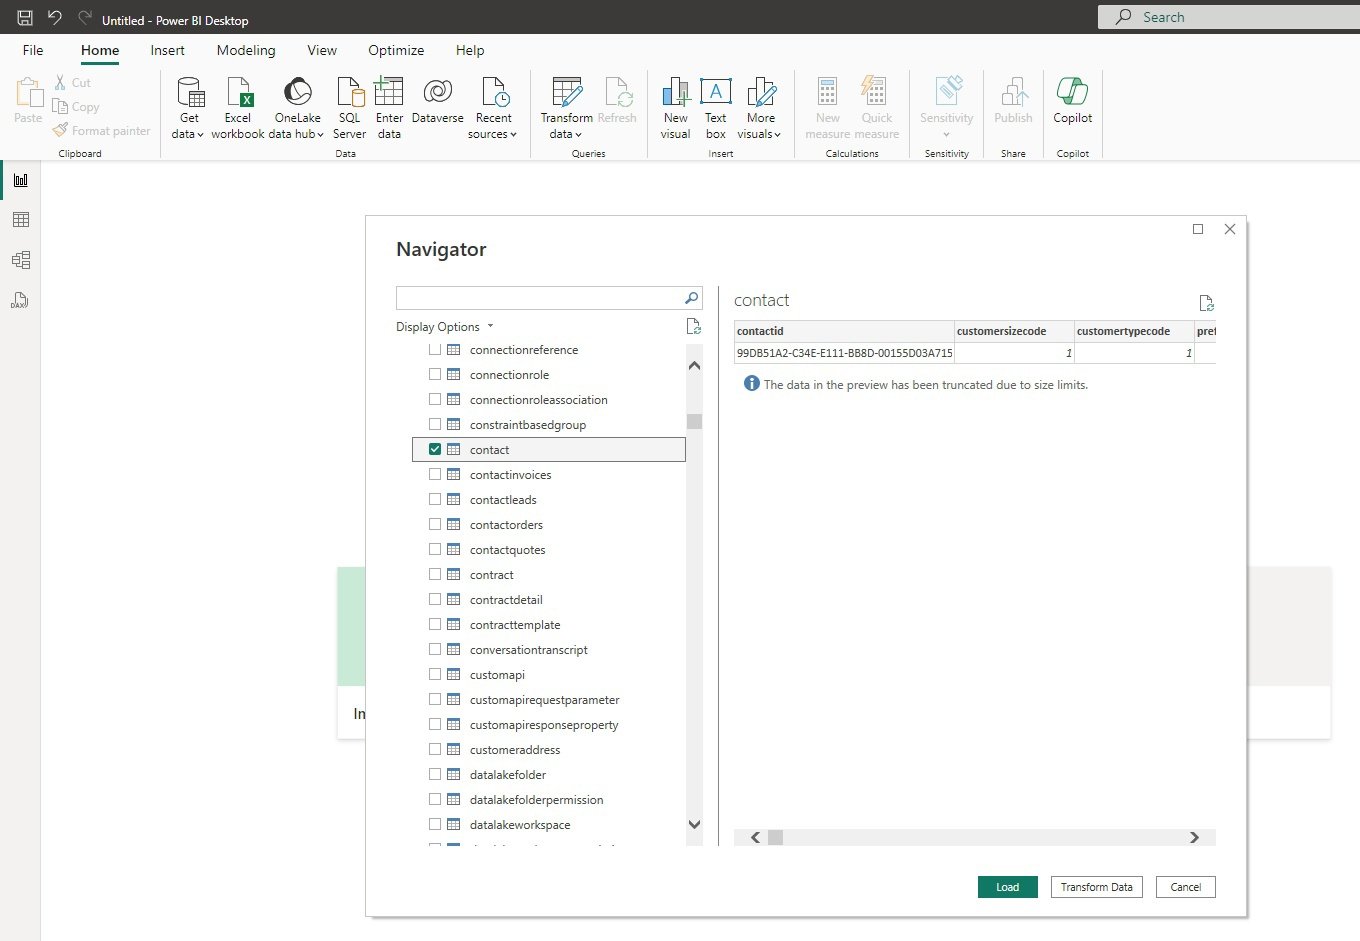This screenshot has height=941, width=1360.
Task: Open Display Options dropdown
Action: (x=445, y=327)
